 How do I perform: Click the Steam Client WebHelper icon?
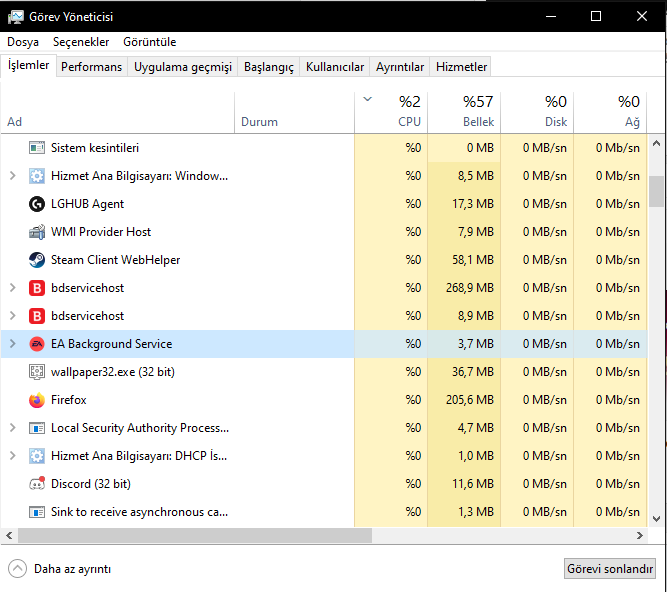tap(37, 260)
